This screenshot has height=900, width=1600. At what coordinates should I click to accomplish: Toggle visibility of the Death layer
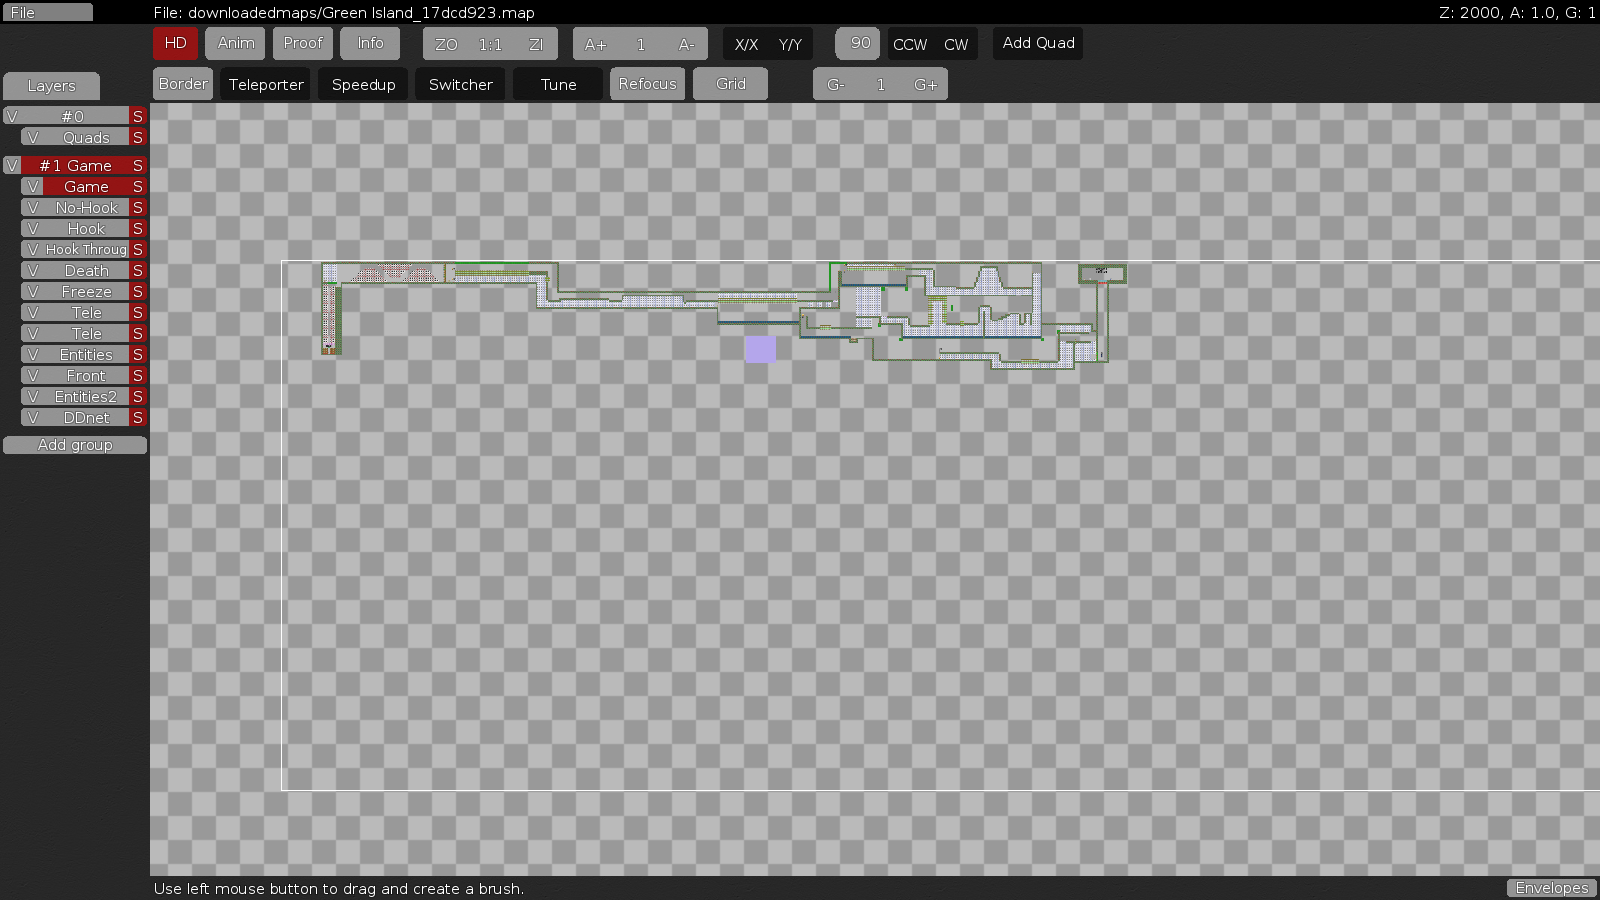point(32,270)
